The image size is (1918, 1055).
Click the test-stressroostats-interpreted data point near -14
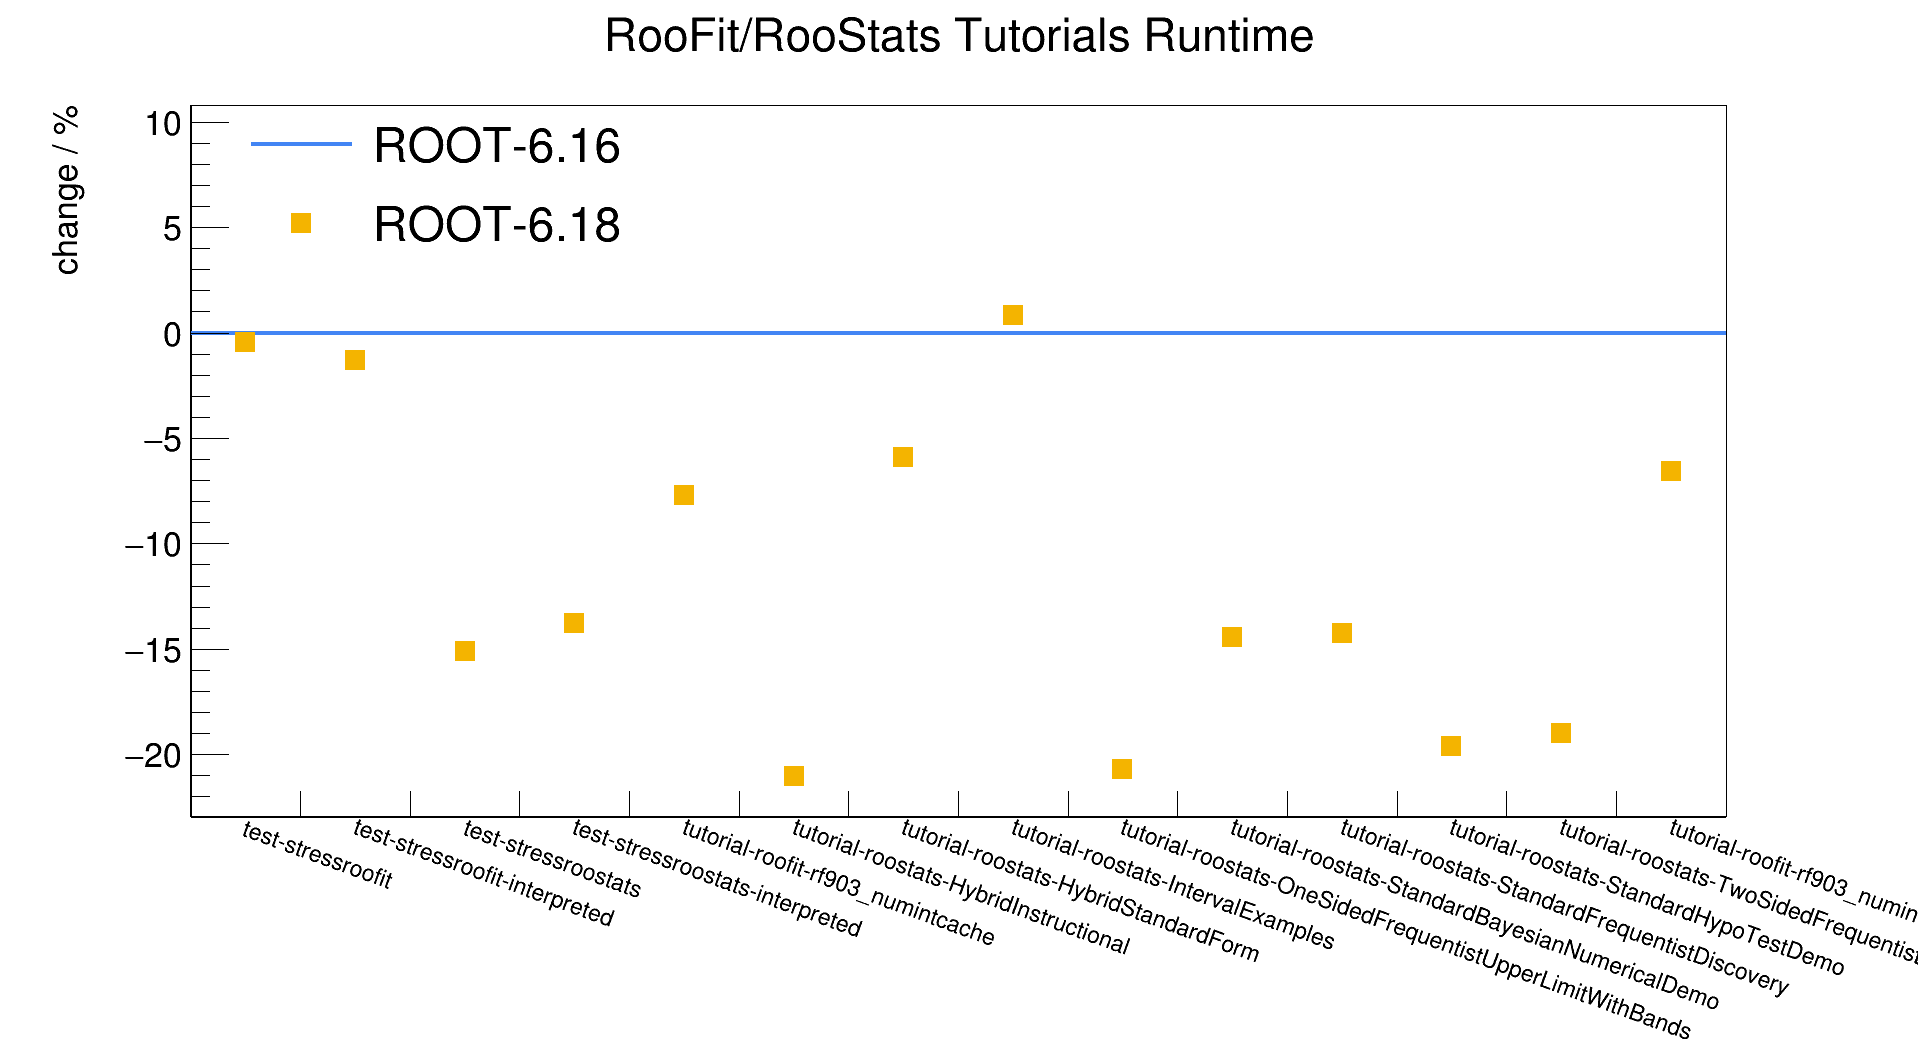click(x=574, y=623)
